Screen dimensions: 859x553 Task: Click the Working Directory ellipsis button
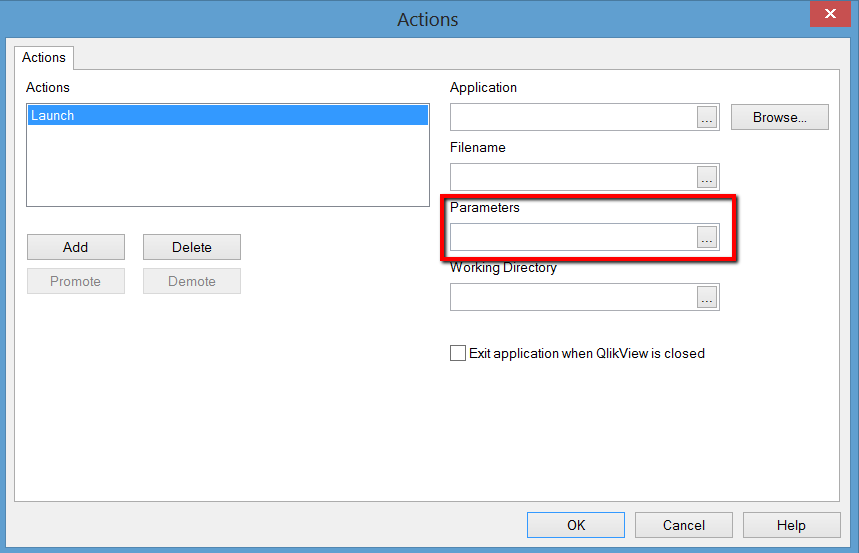point(707,298)
